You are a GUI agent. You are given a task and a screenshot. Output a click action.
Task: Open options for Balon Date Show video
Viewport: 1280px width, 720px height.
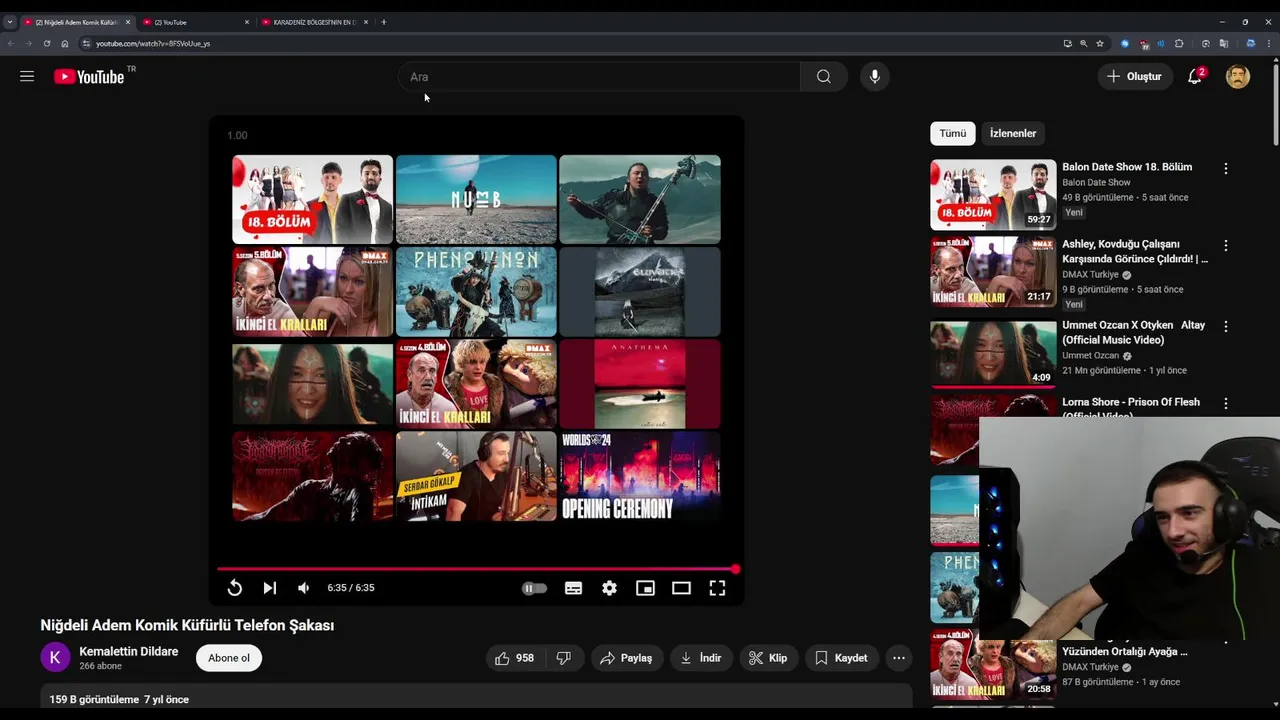(x=1226, y=168)
